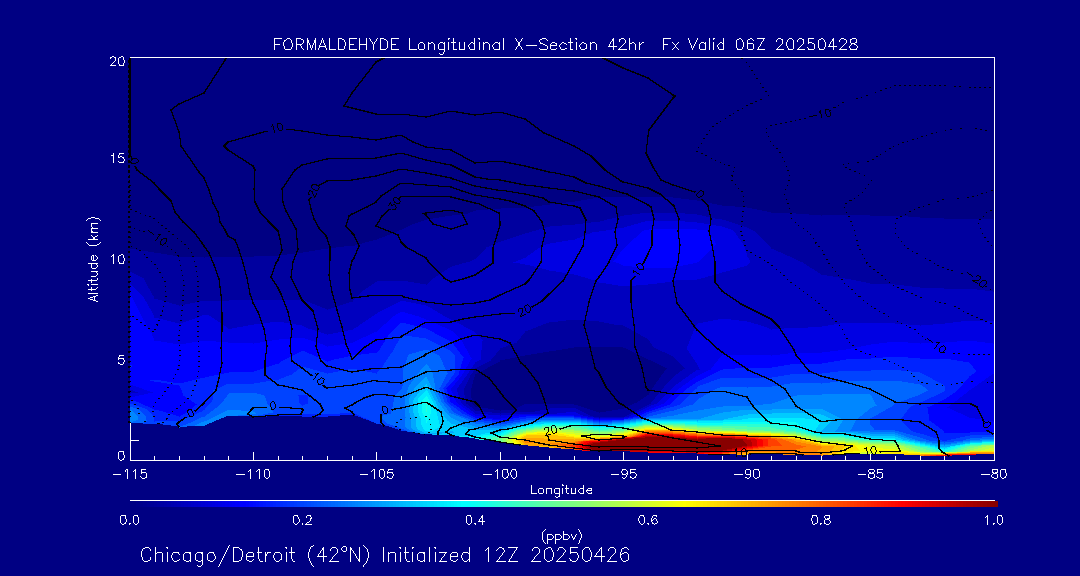Click the color scale label '1.0'
Viewport: 1080px width, 576px height.
993,520
